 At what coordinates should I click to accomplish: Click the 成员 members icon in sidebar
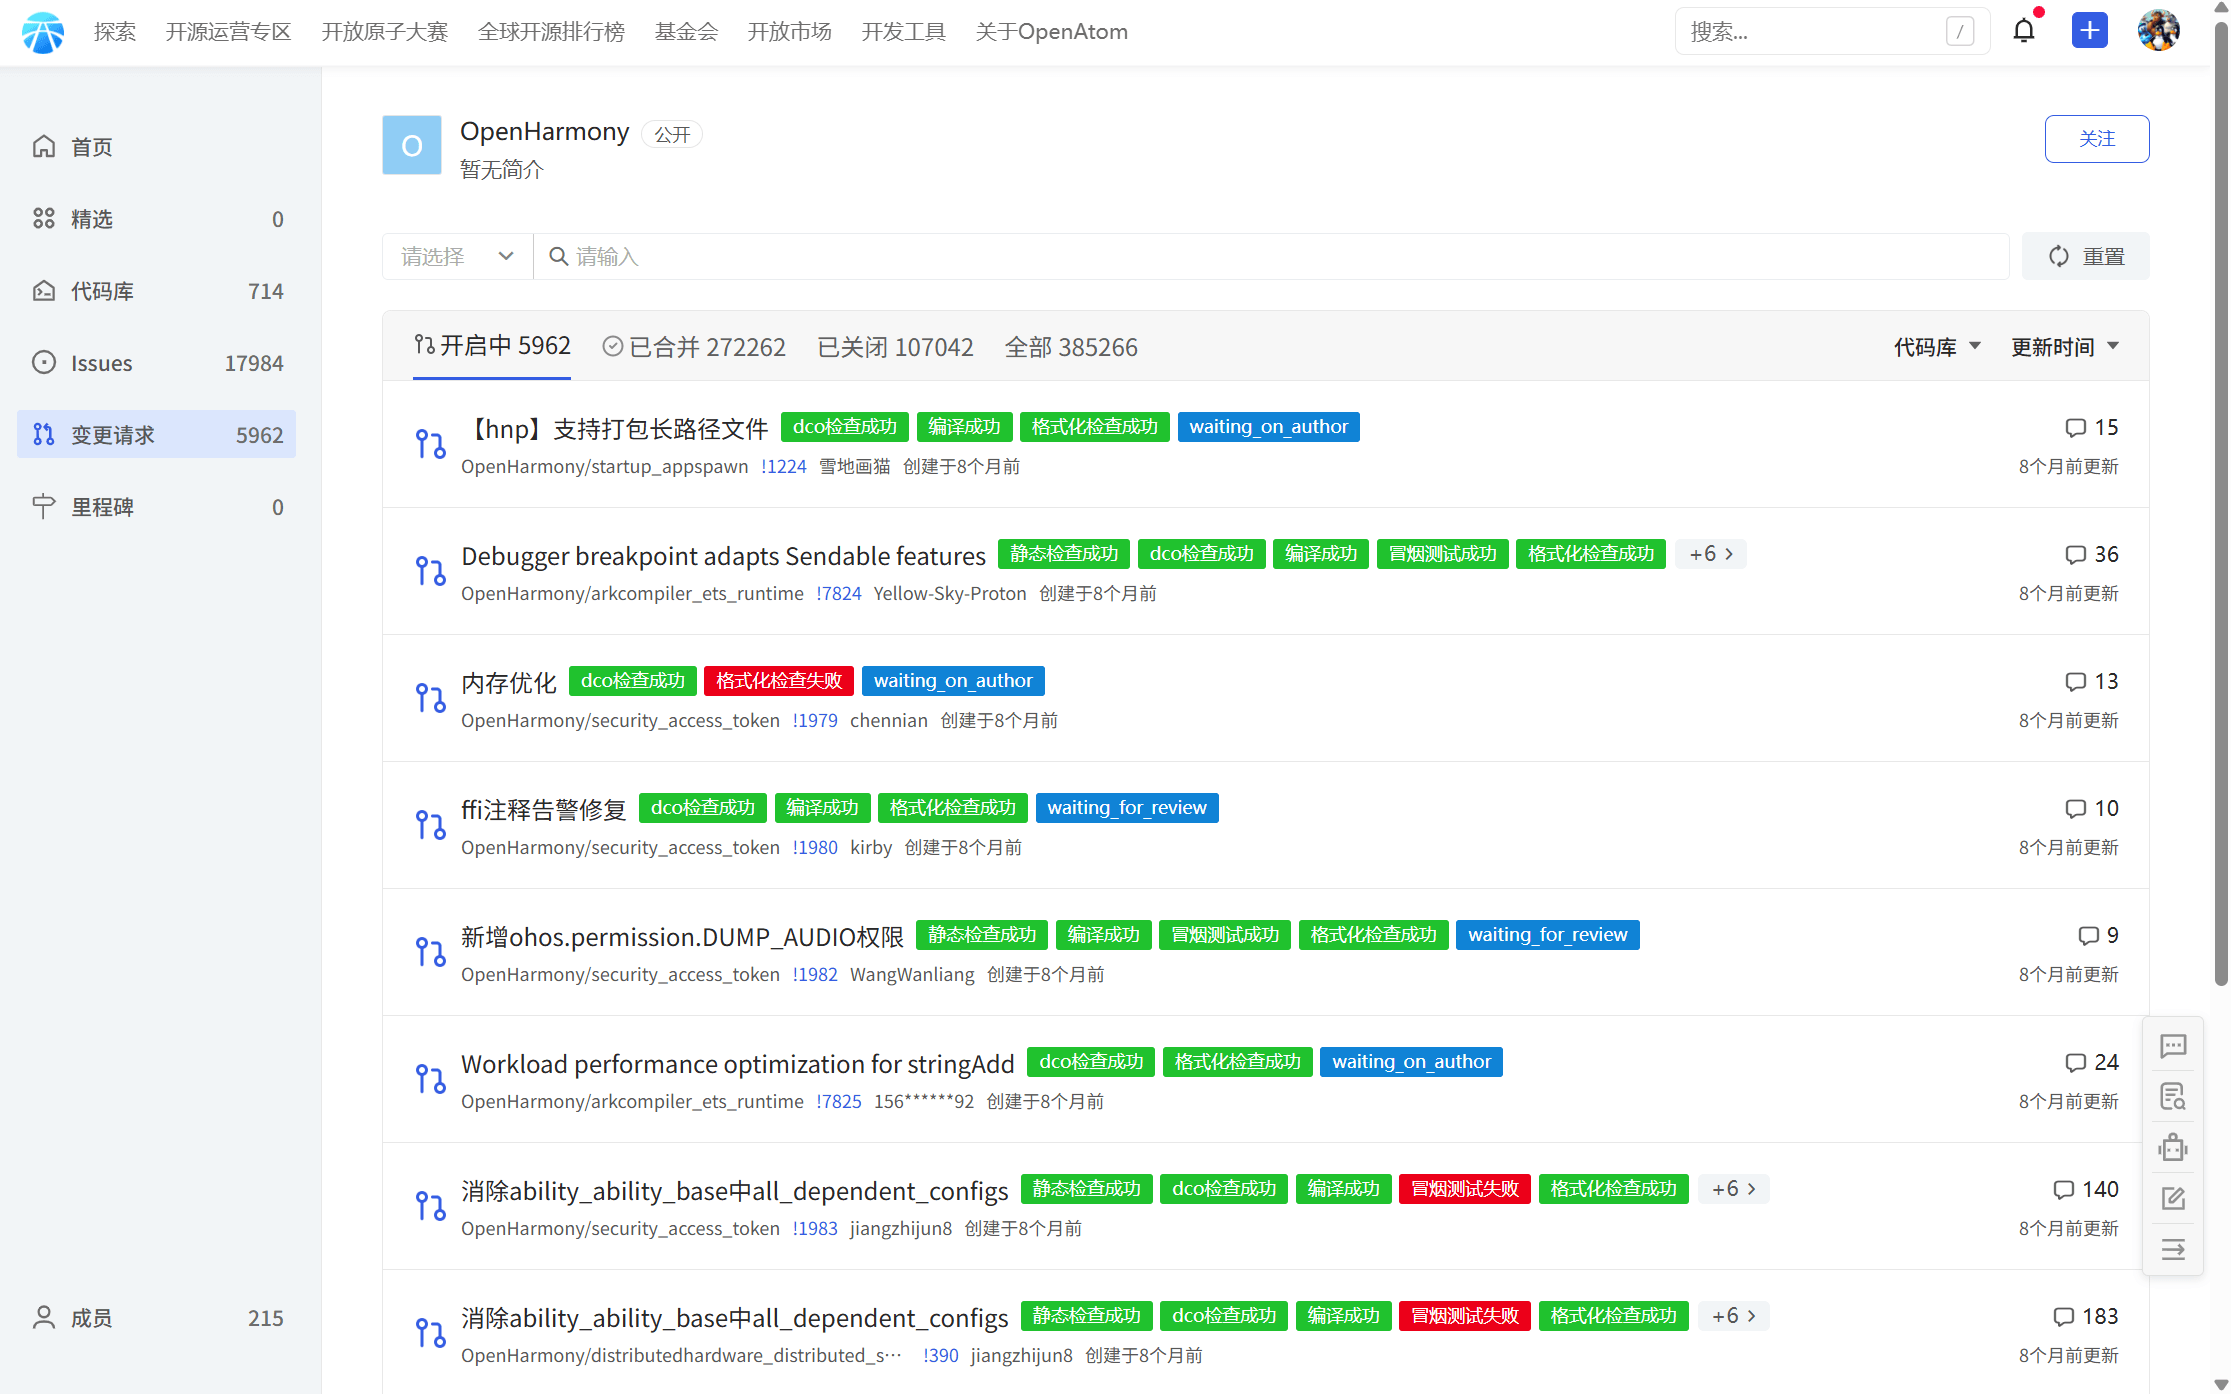(x=44, y=1318)
